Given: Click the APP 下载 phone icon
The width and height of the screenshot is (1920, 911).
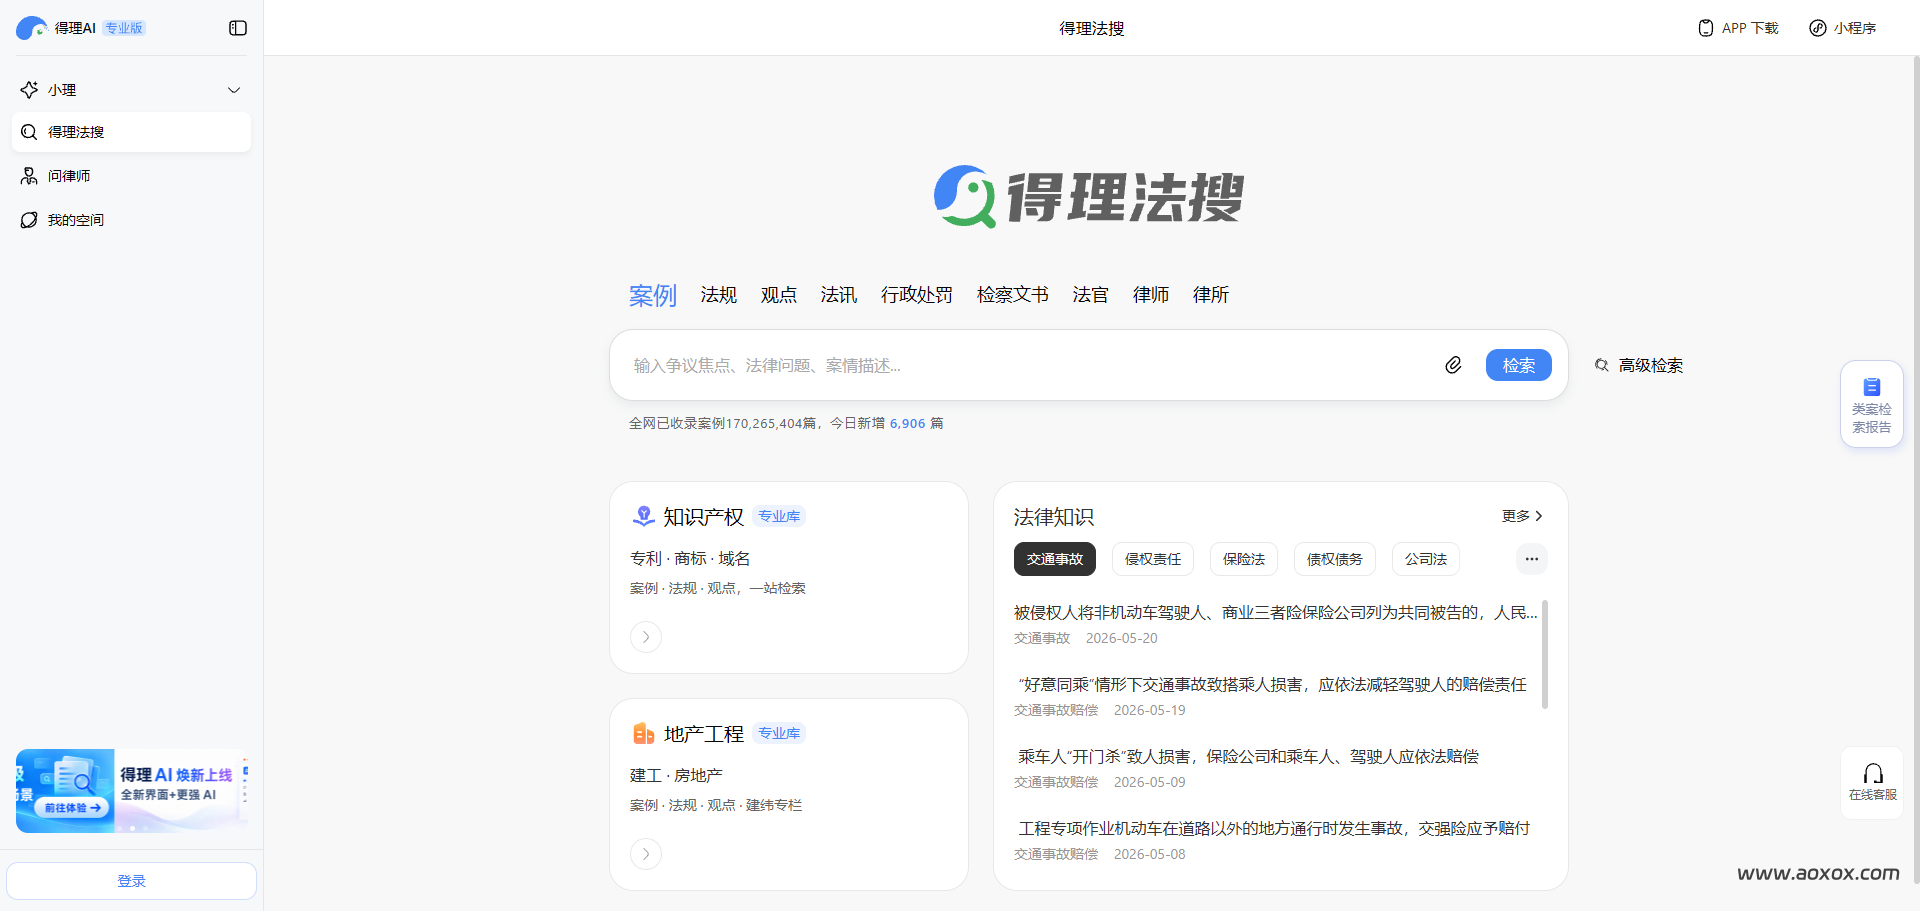Looking at the screenshot, I should pyautogui.click(x=1706, y=28).
